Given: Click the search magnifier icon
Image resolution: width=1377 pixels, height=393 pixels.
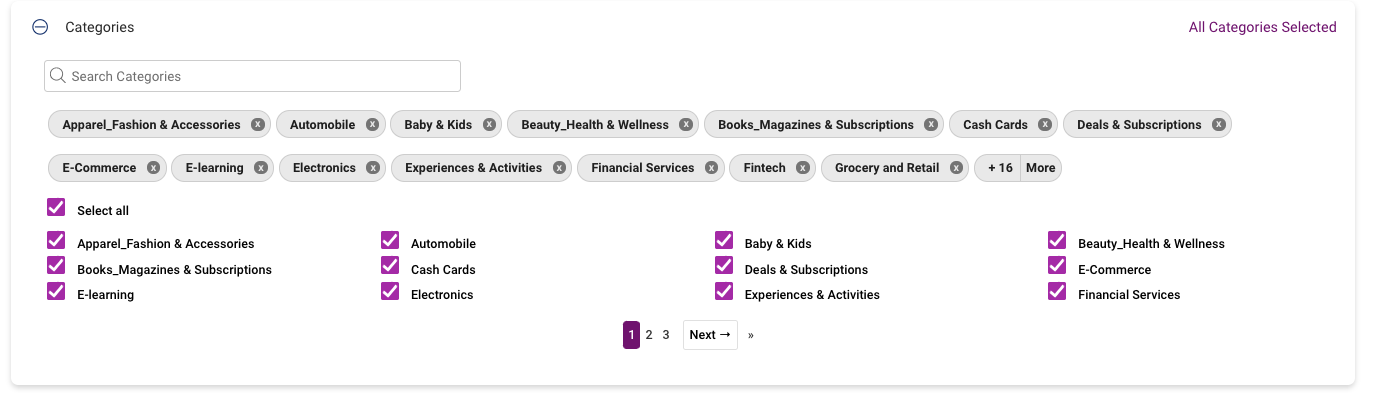Looking at the screenshot, I should (x=58, y=76).
